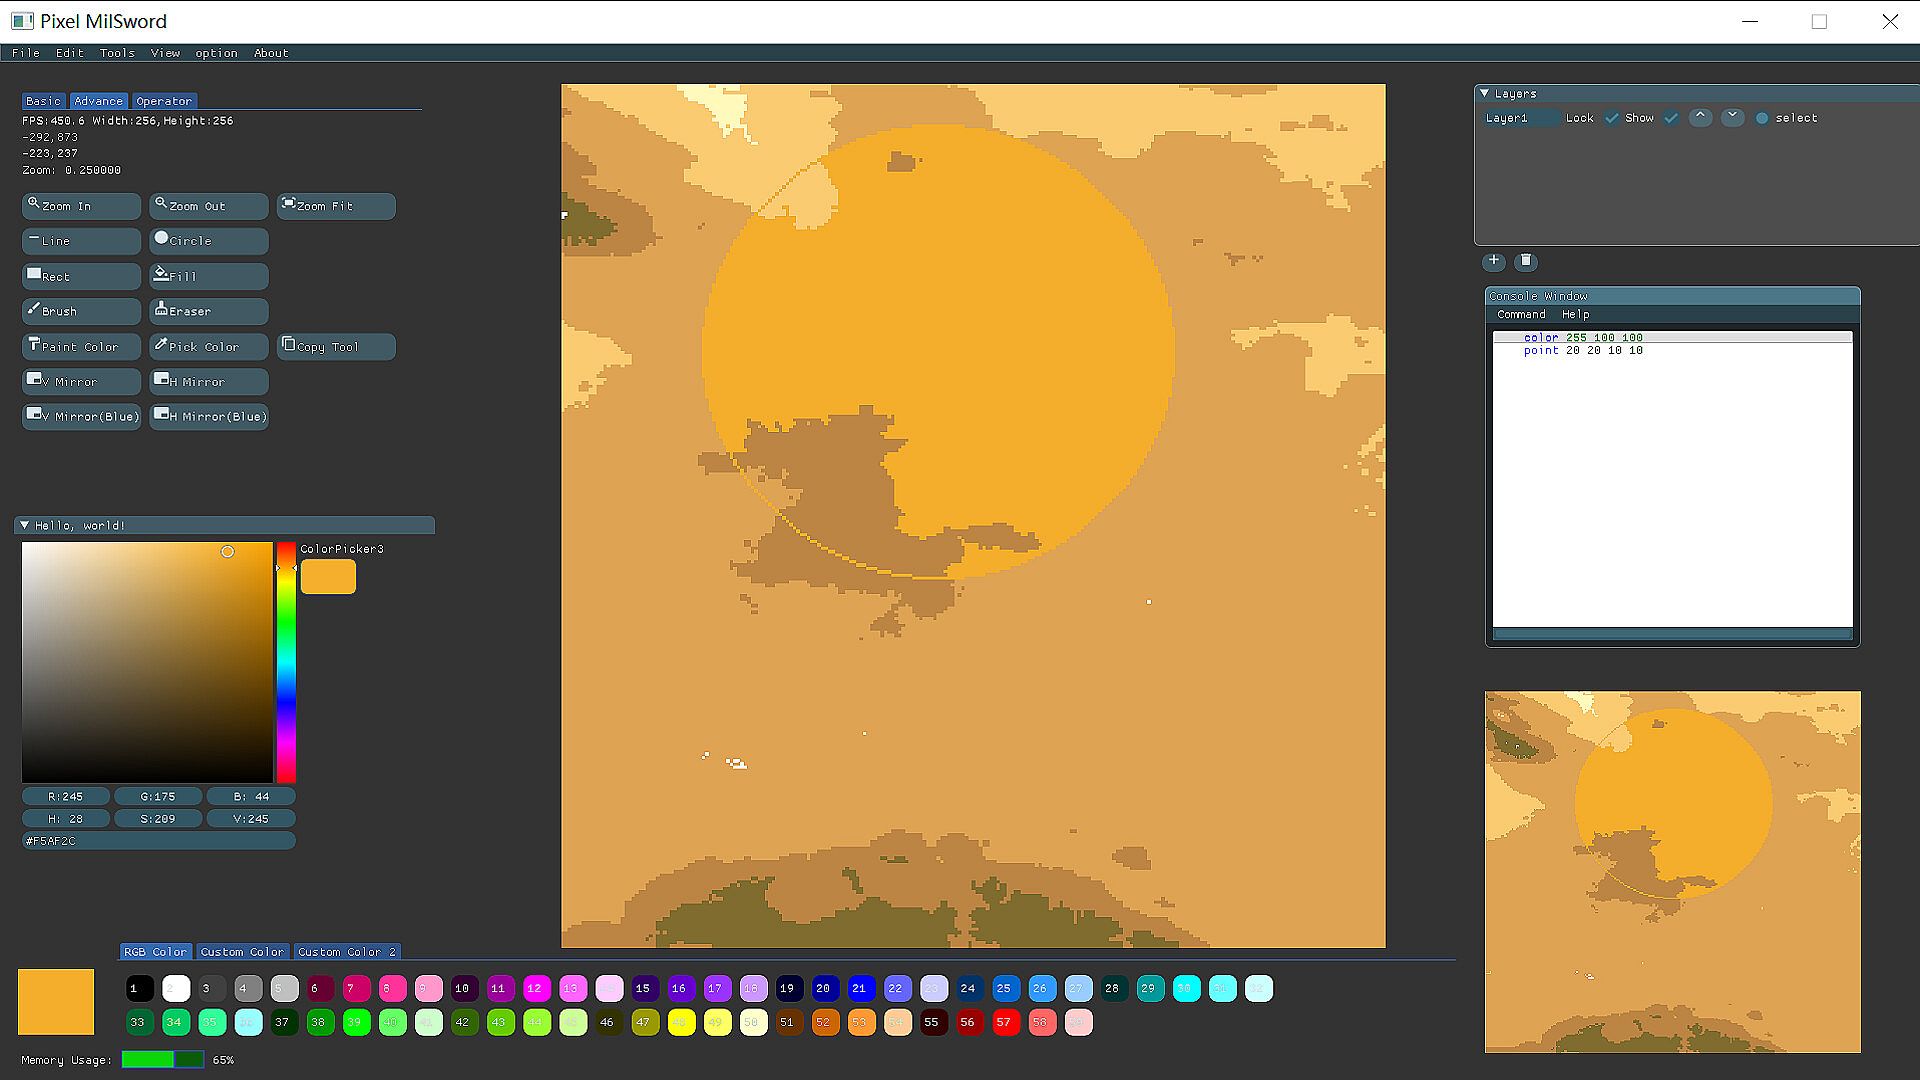Add a new layer with plus icon
The image size is (1920, 1080).
point(1493,261)
